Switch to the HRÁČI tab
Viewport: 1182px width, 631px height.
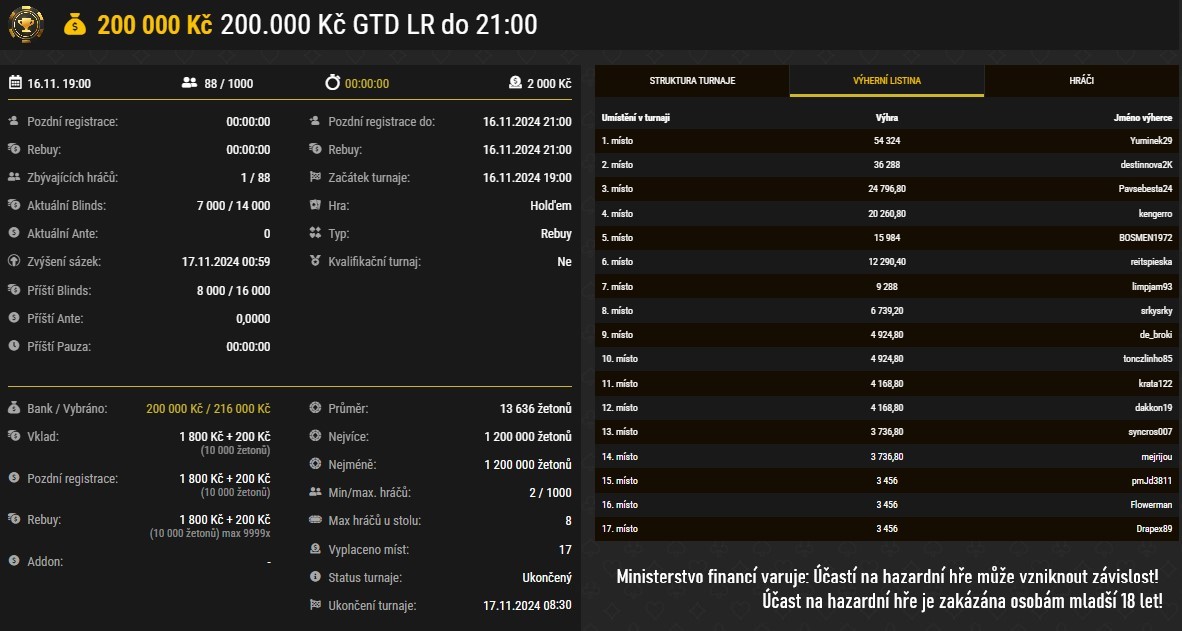tap(1083, 81)
